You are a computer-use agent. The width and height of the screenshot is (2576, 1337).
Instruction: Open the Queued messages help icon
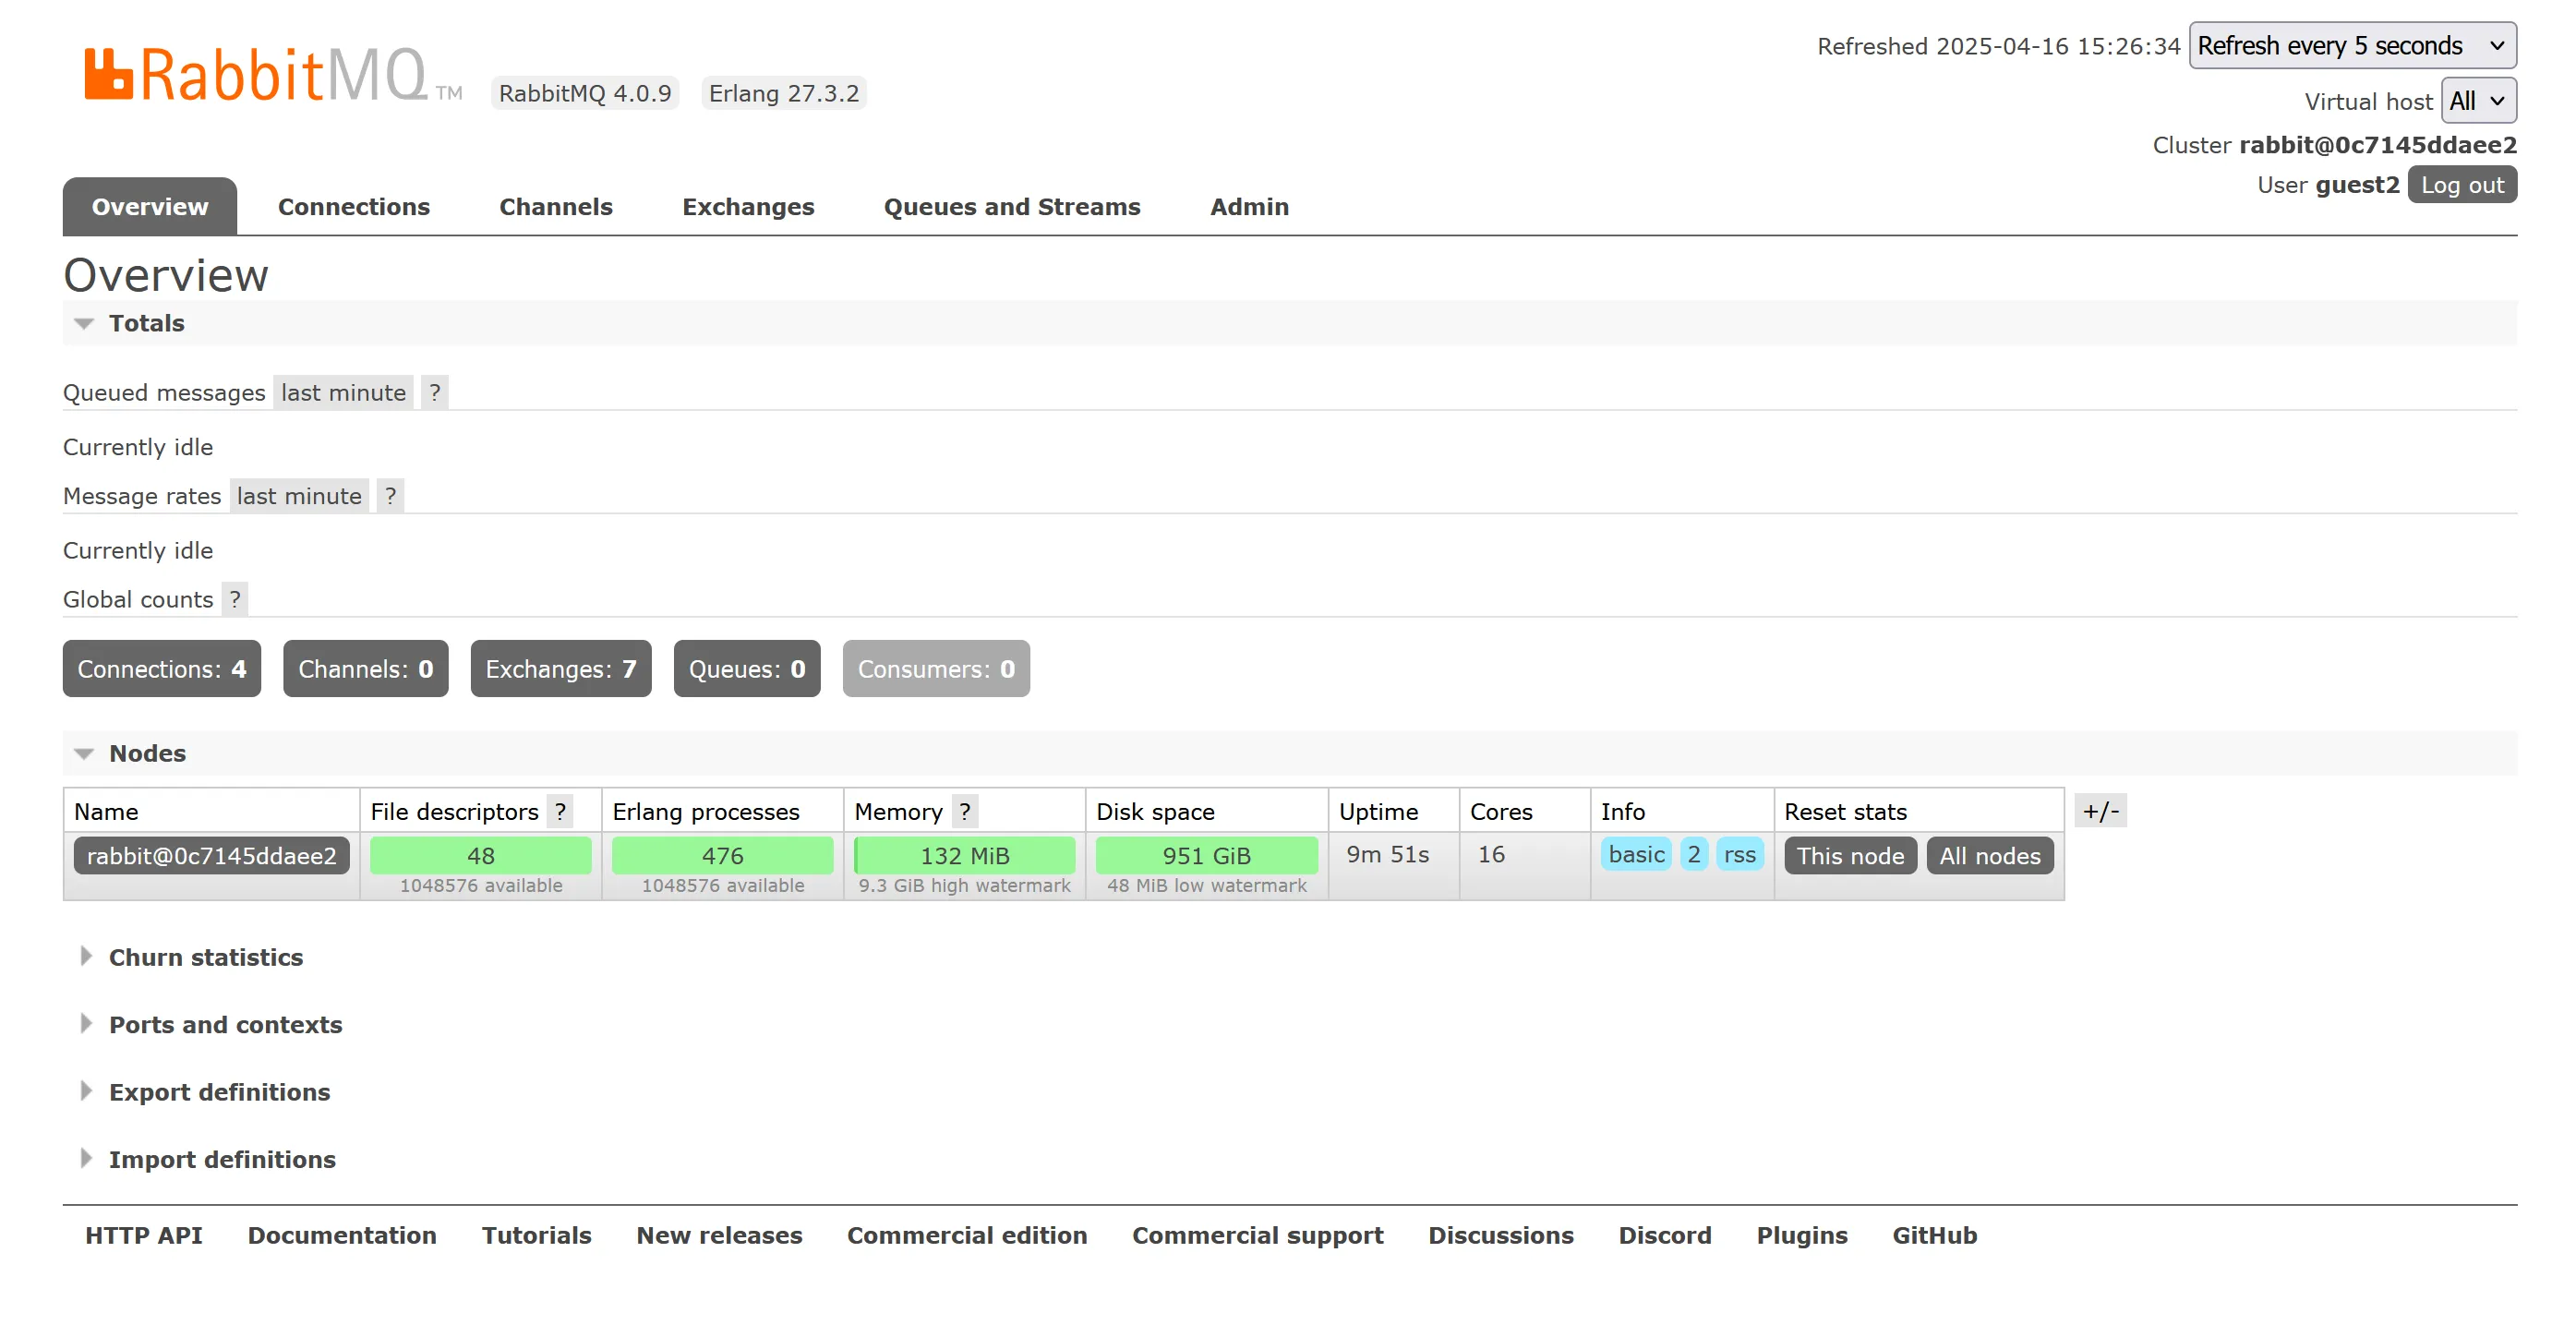click(x=434, y=392)
